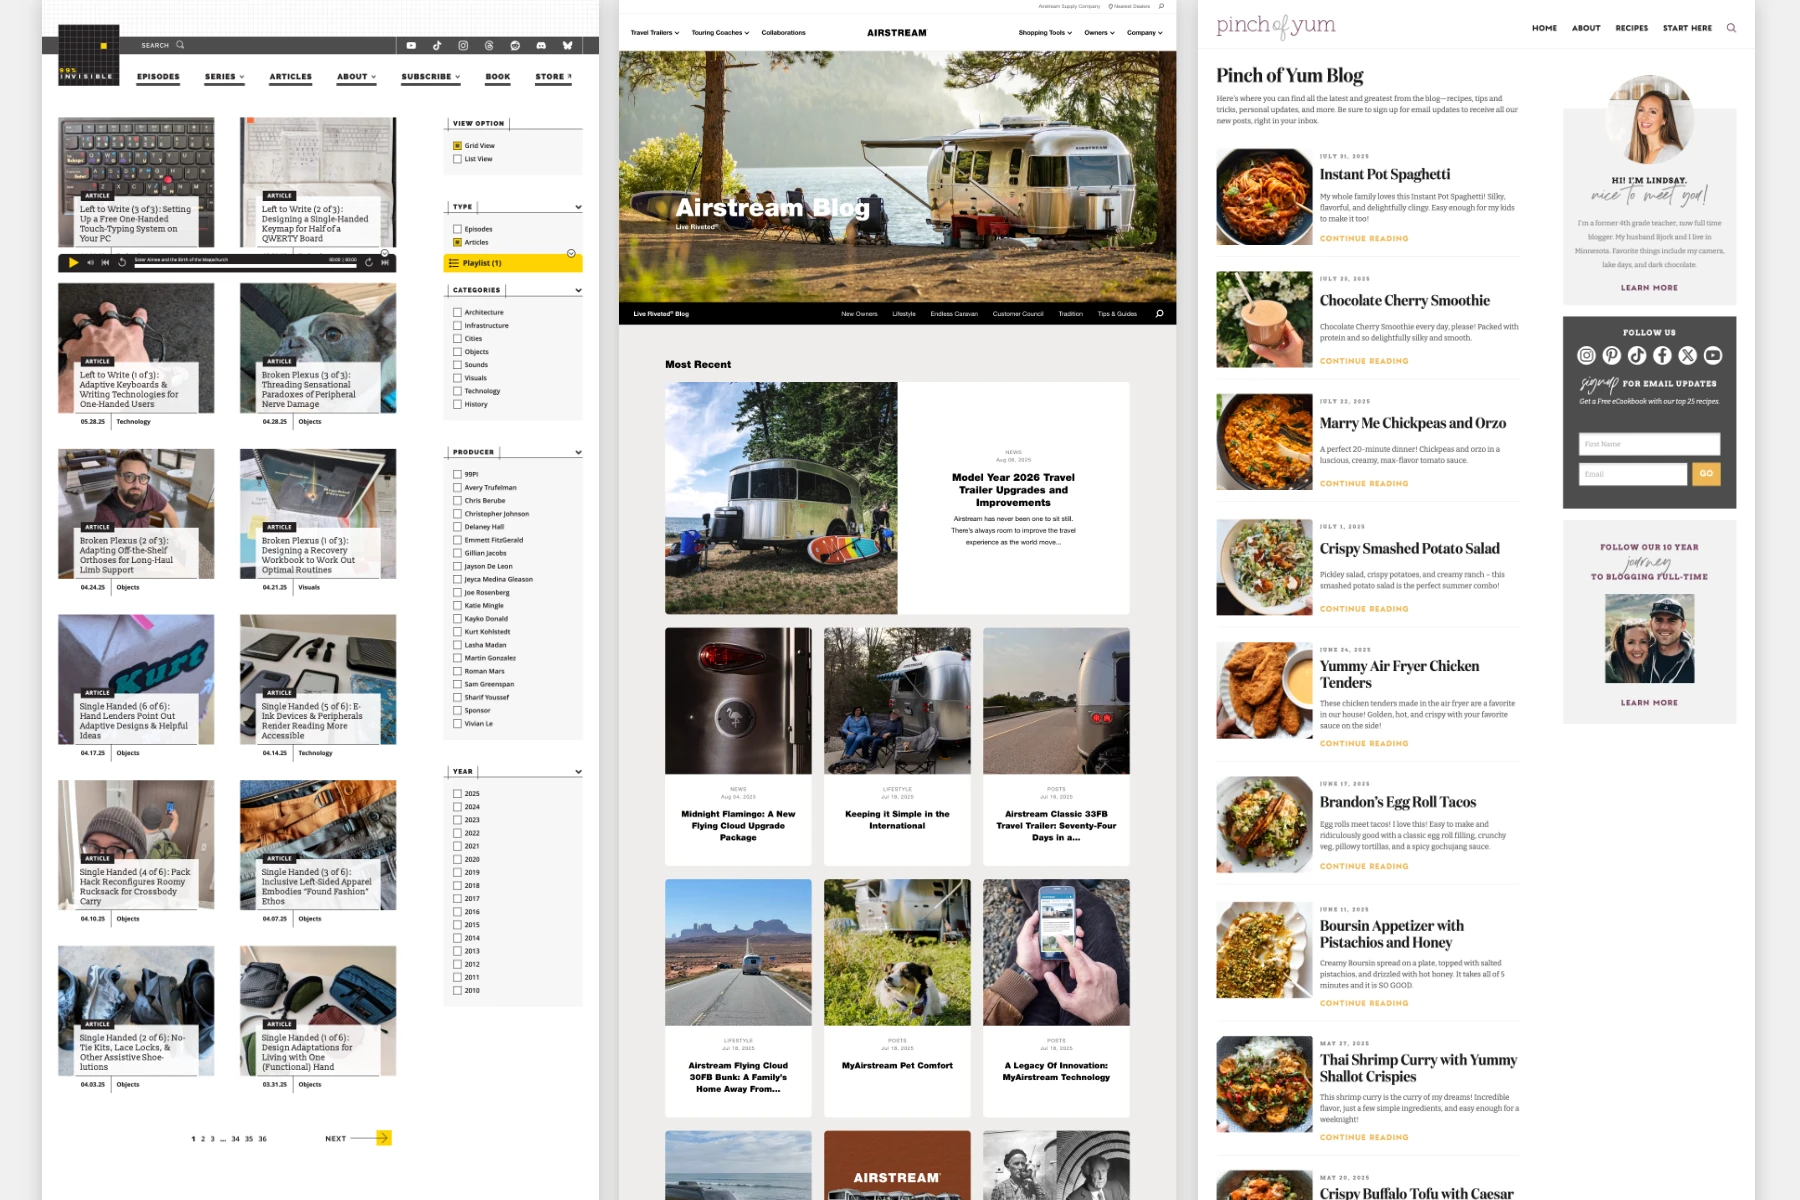The height and width of the screenshot is (1200, 1800).
Task: Open the Series dropdown menu
Action: (x=225, y=77)
